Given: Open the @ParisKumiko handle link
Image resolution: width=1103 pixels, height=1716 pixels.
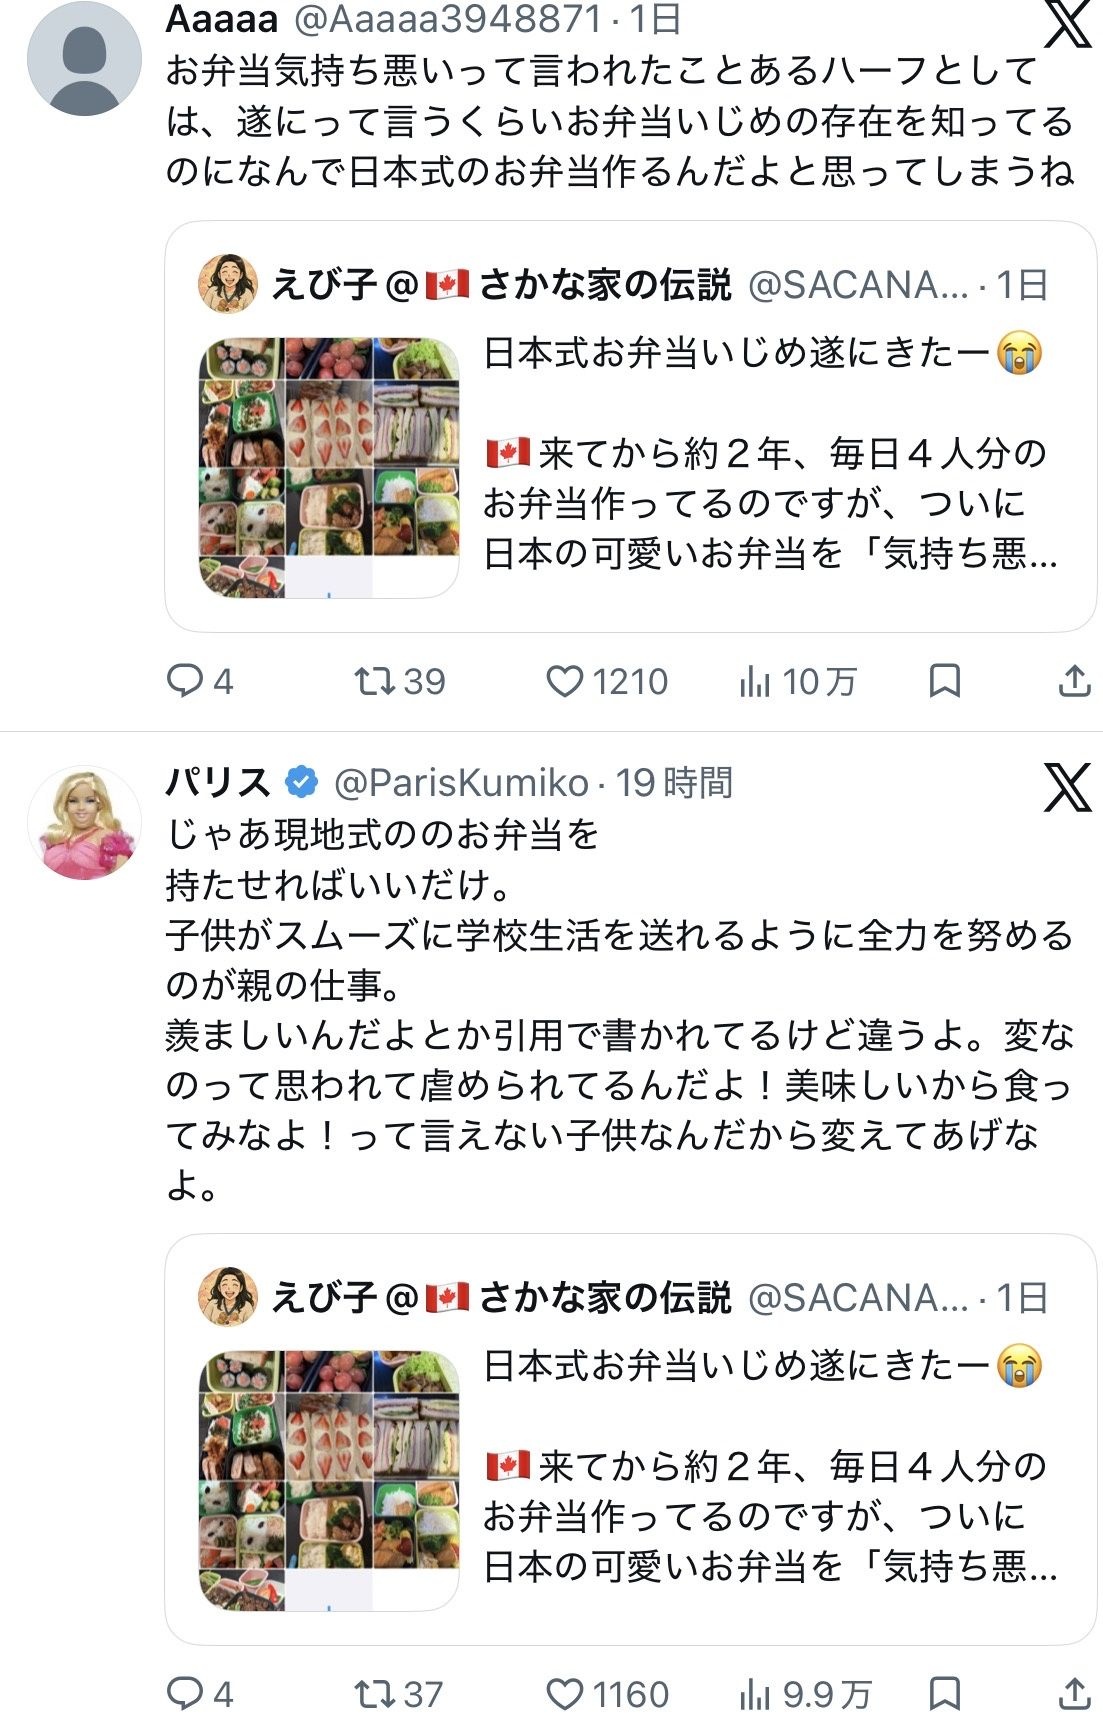Looking at the screenshot, I should pos(460,782).
